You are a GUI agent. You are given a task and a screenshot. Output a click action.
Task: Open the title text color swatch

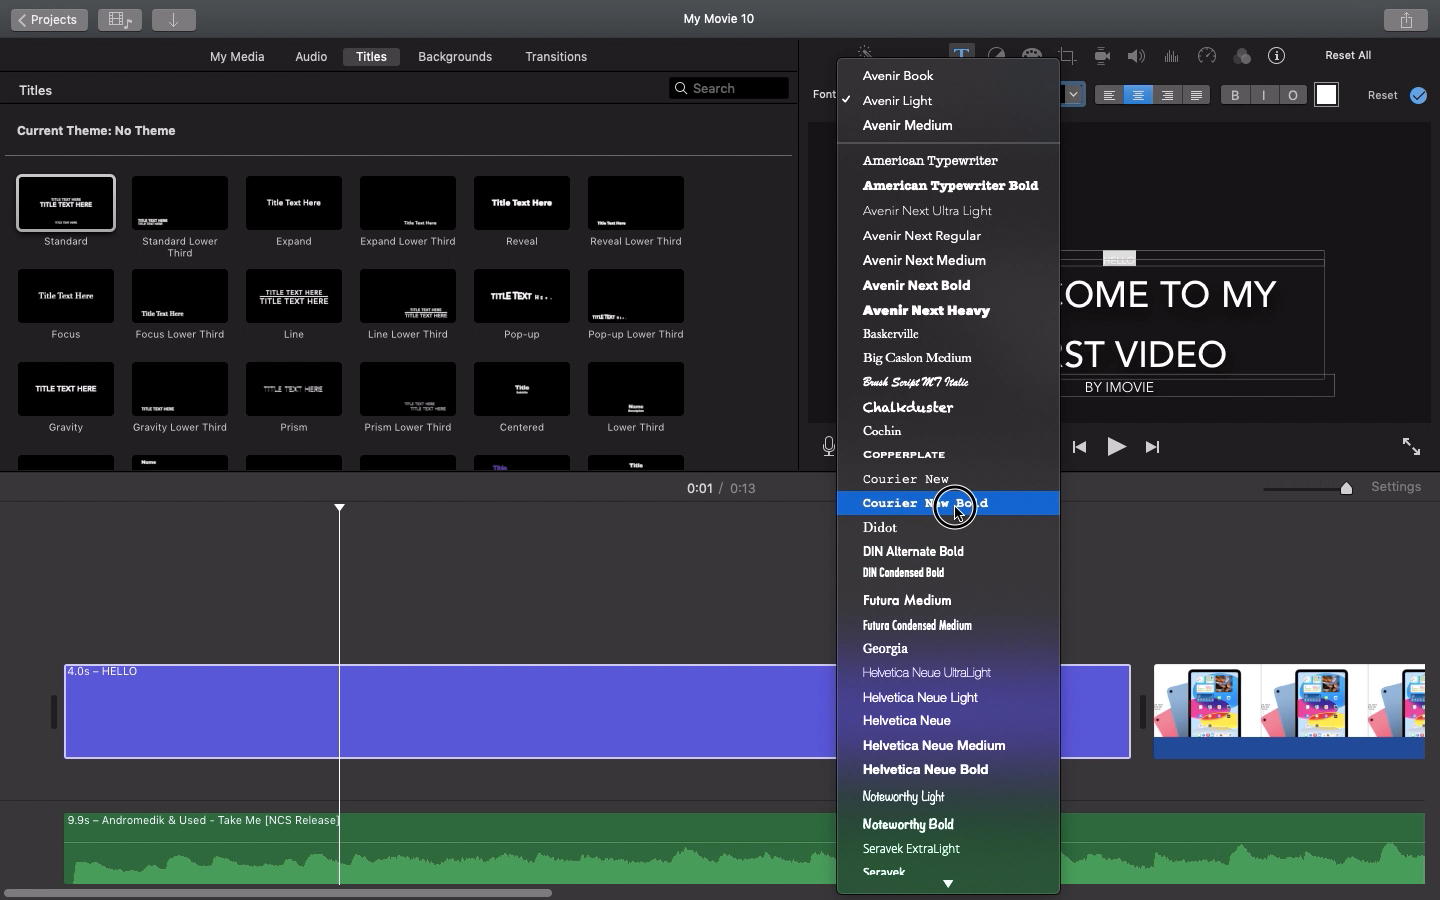coord(1326,95)
